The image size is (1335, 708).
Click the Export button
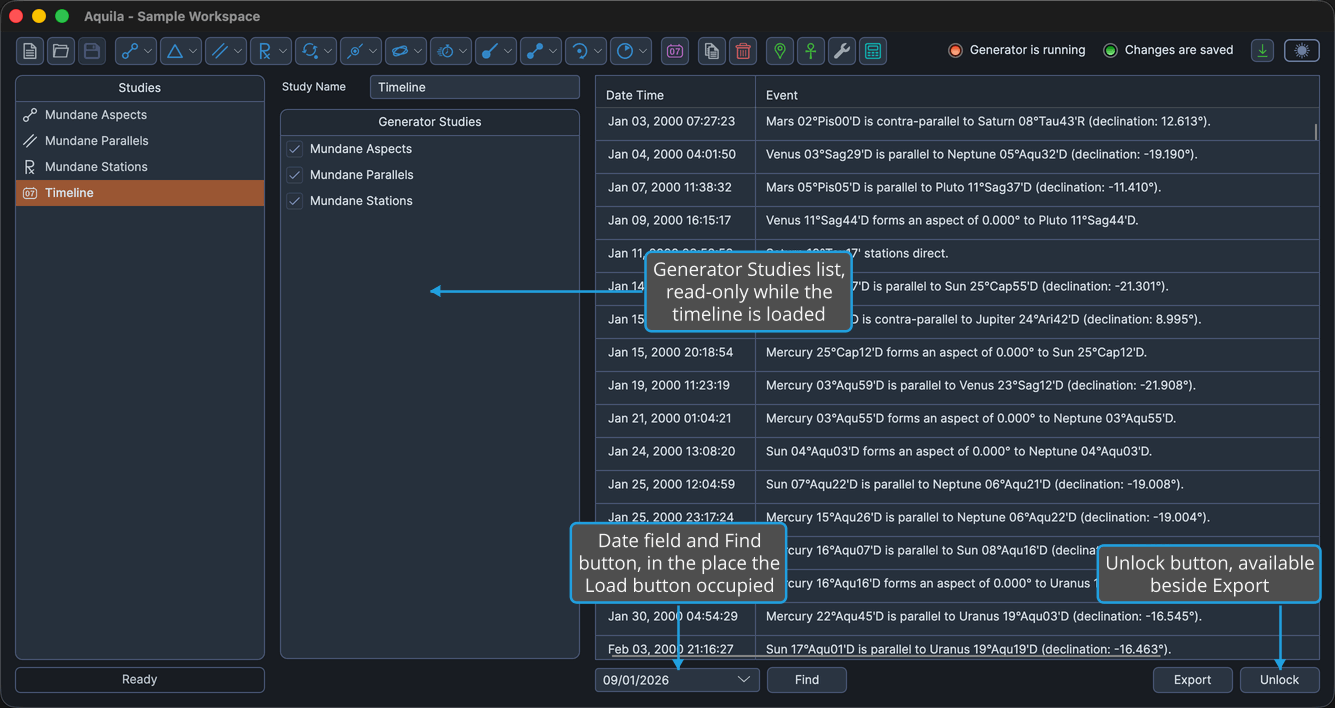1192,680
